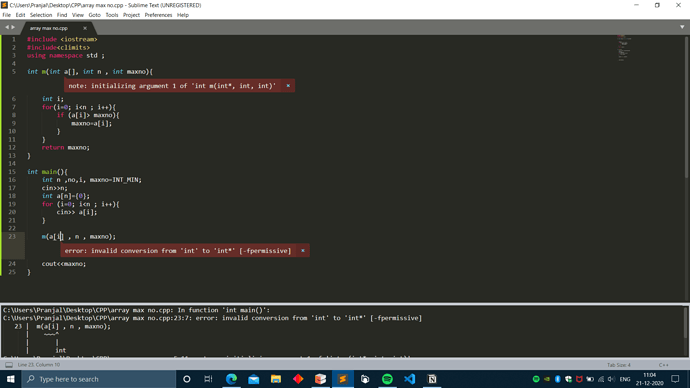690x388 pixels.
Task: Click the minimap code preview
Action: [x=624, y=48]
